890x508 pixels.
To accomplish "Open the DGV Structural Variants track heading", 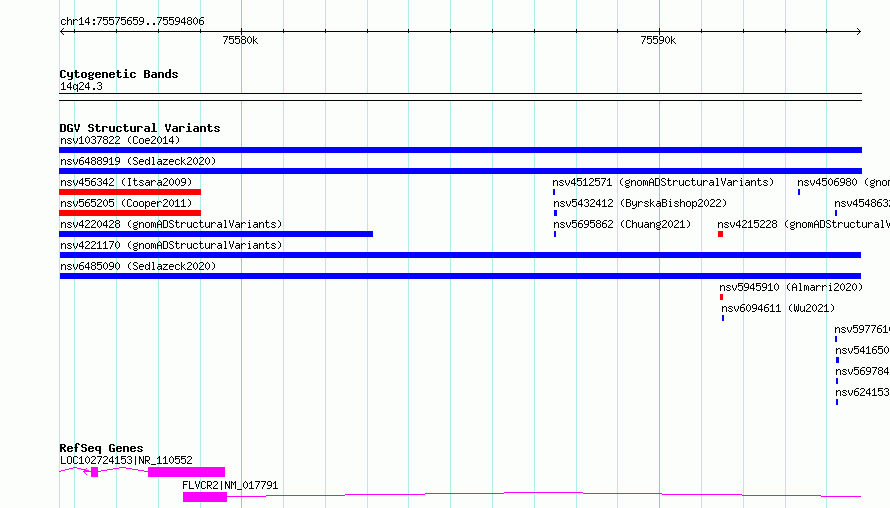I will pos(140,128).
